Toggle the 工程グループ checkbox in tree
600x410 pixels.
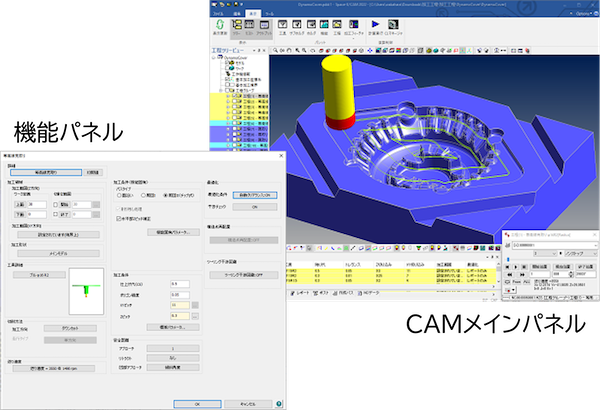(227, 90)
